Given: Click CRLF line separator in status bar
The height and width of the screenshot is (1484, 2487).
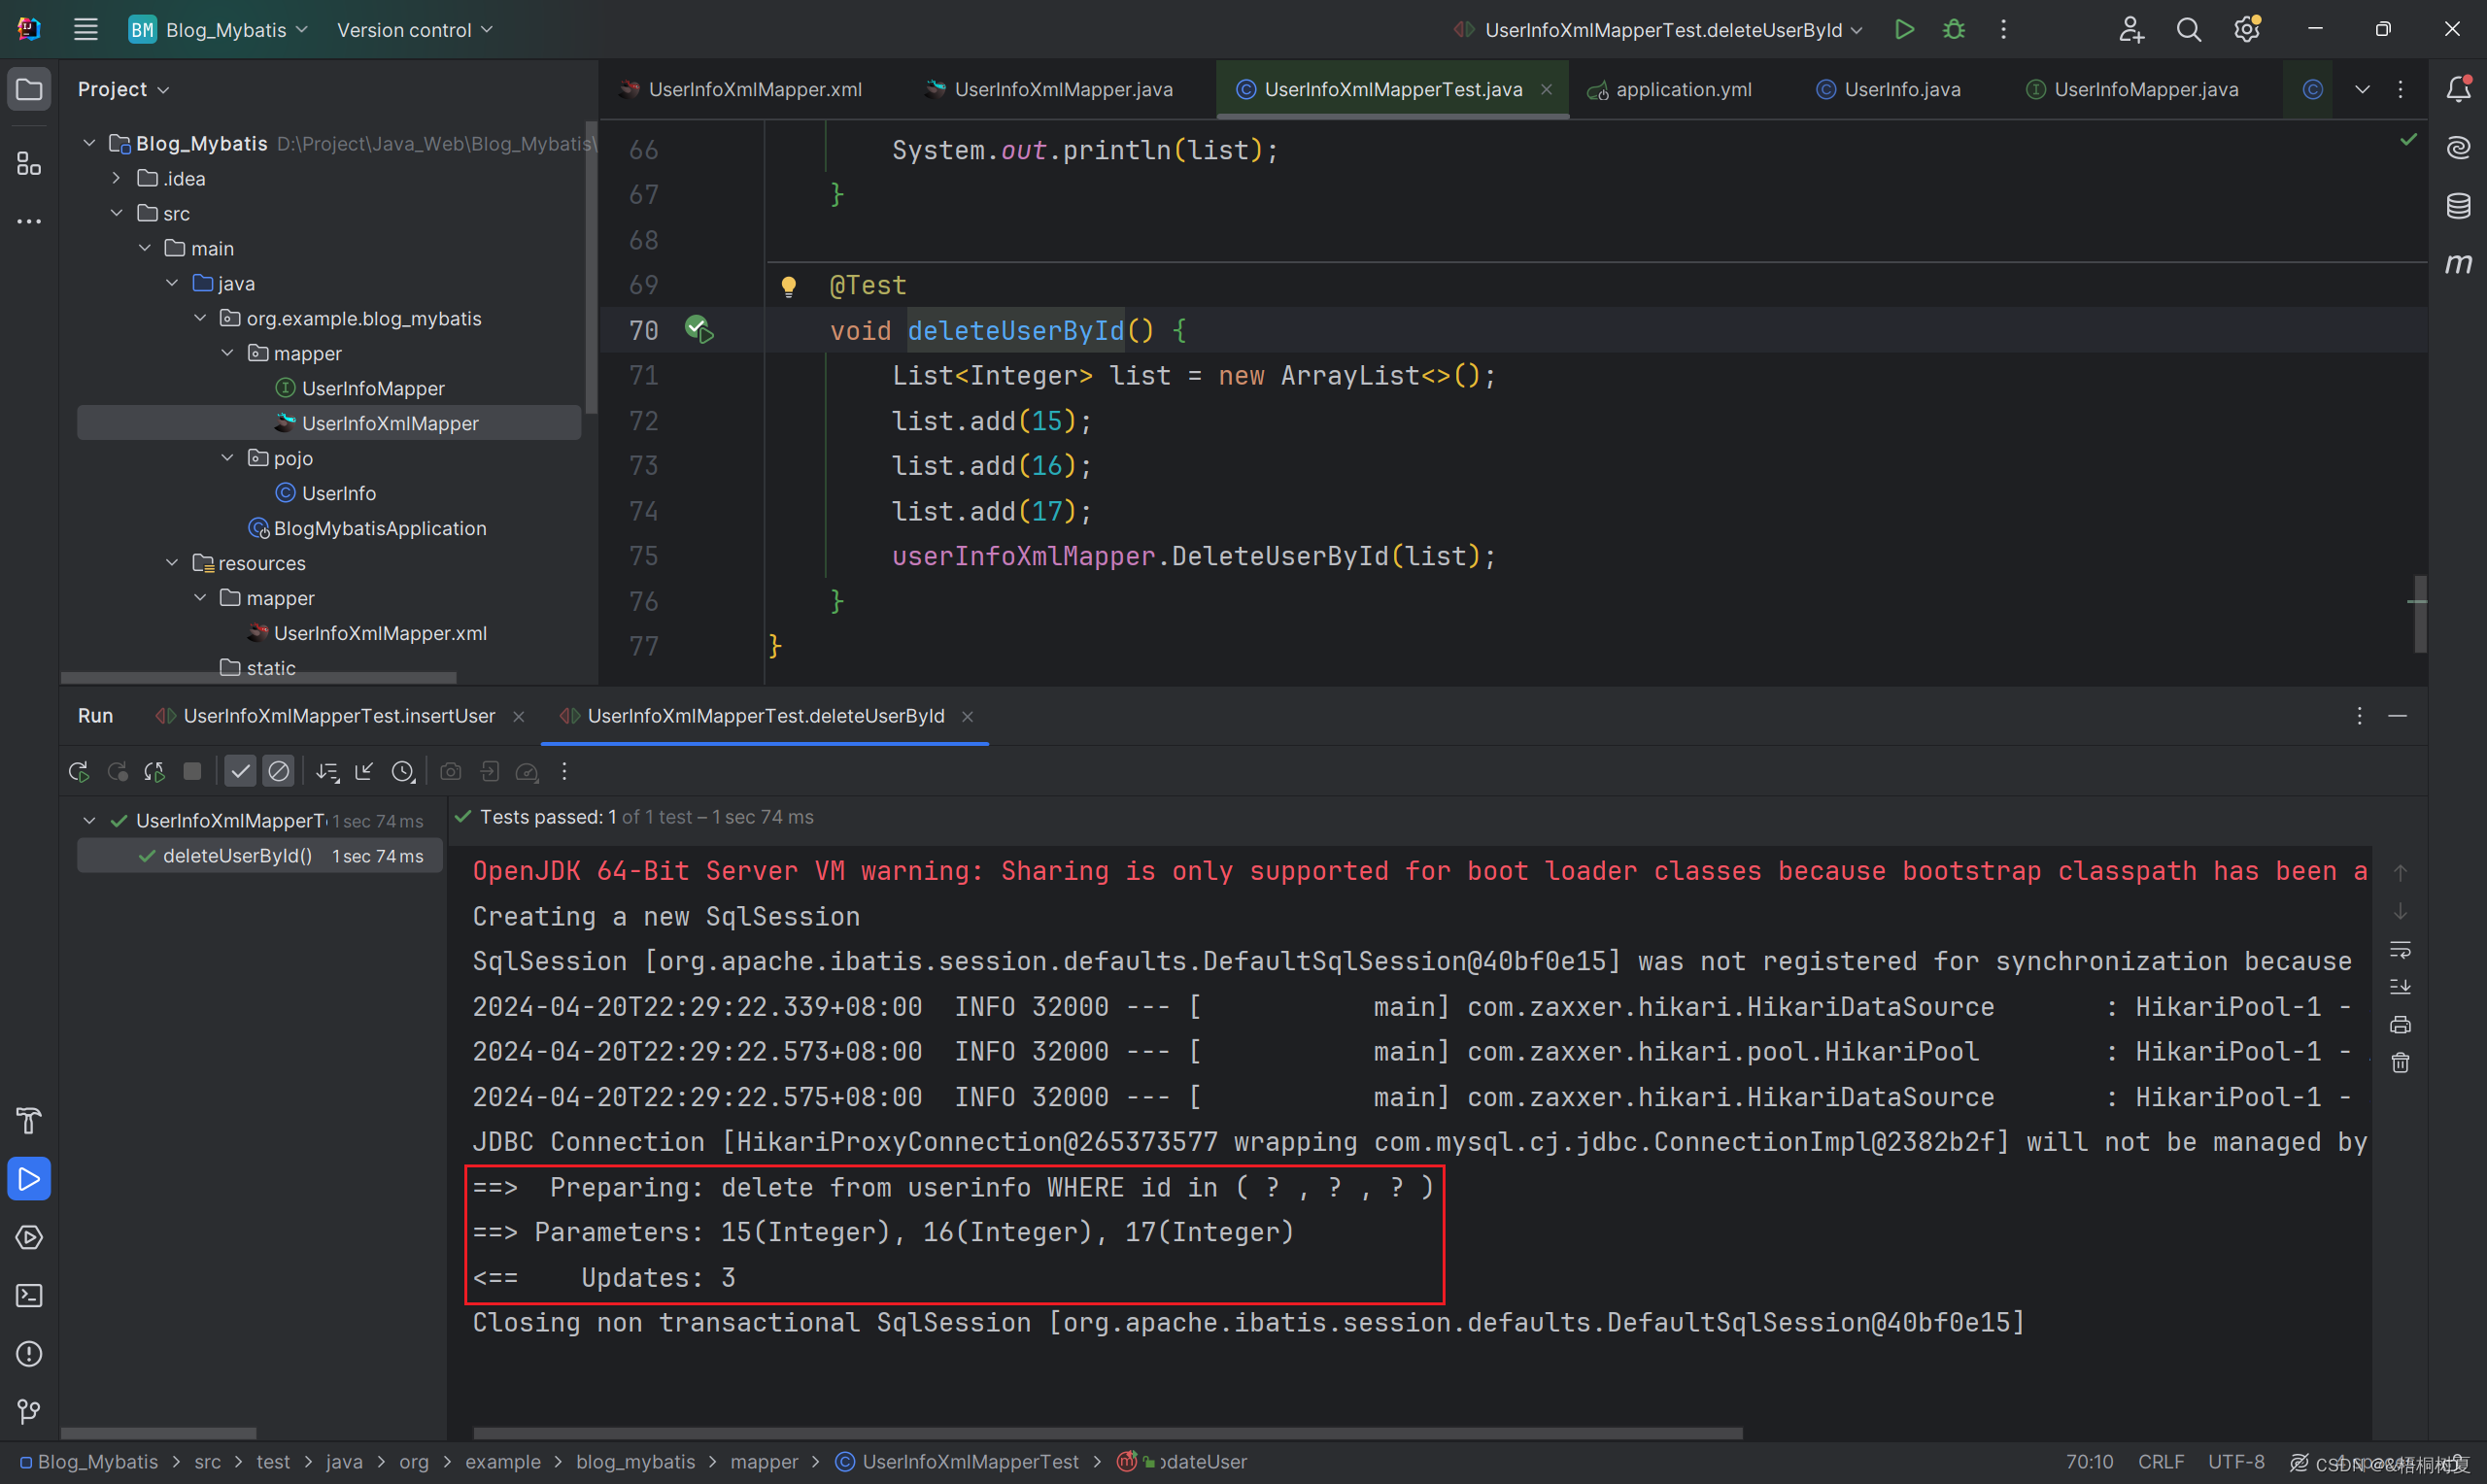Looking at the screenshot, I should click(x=2160, y=1462).
